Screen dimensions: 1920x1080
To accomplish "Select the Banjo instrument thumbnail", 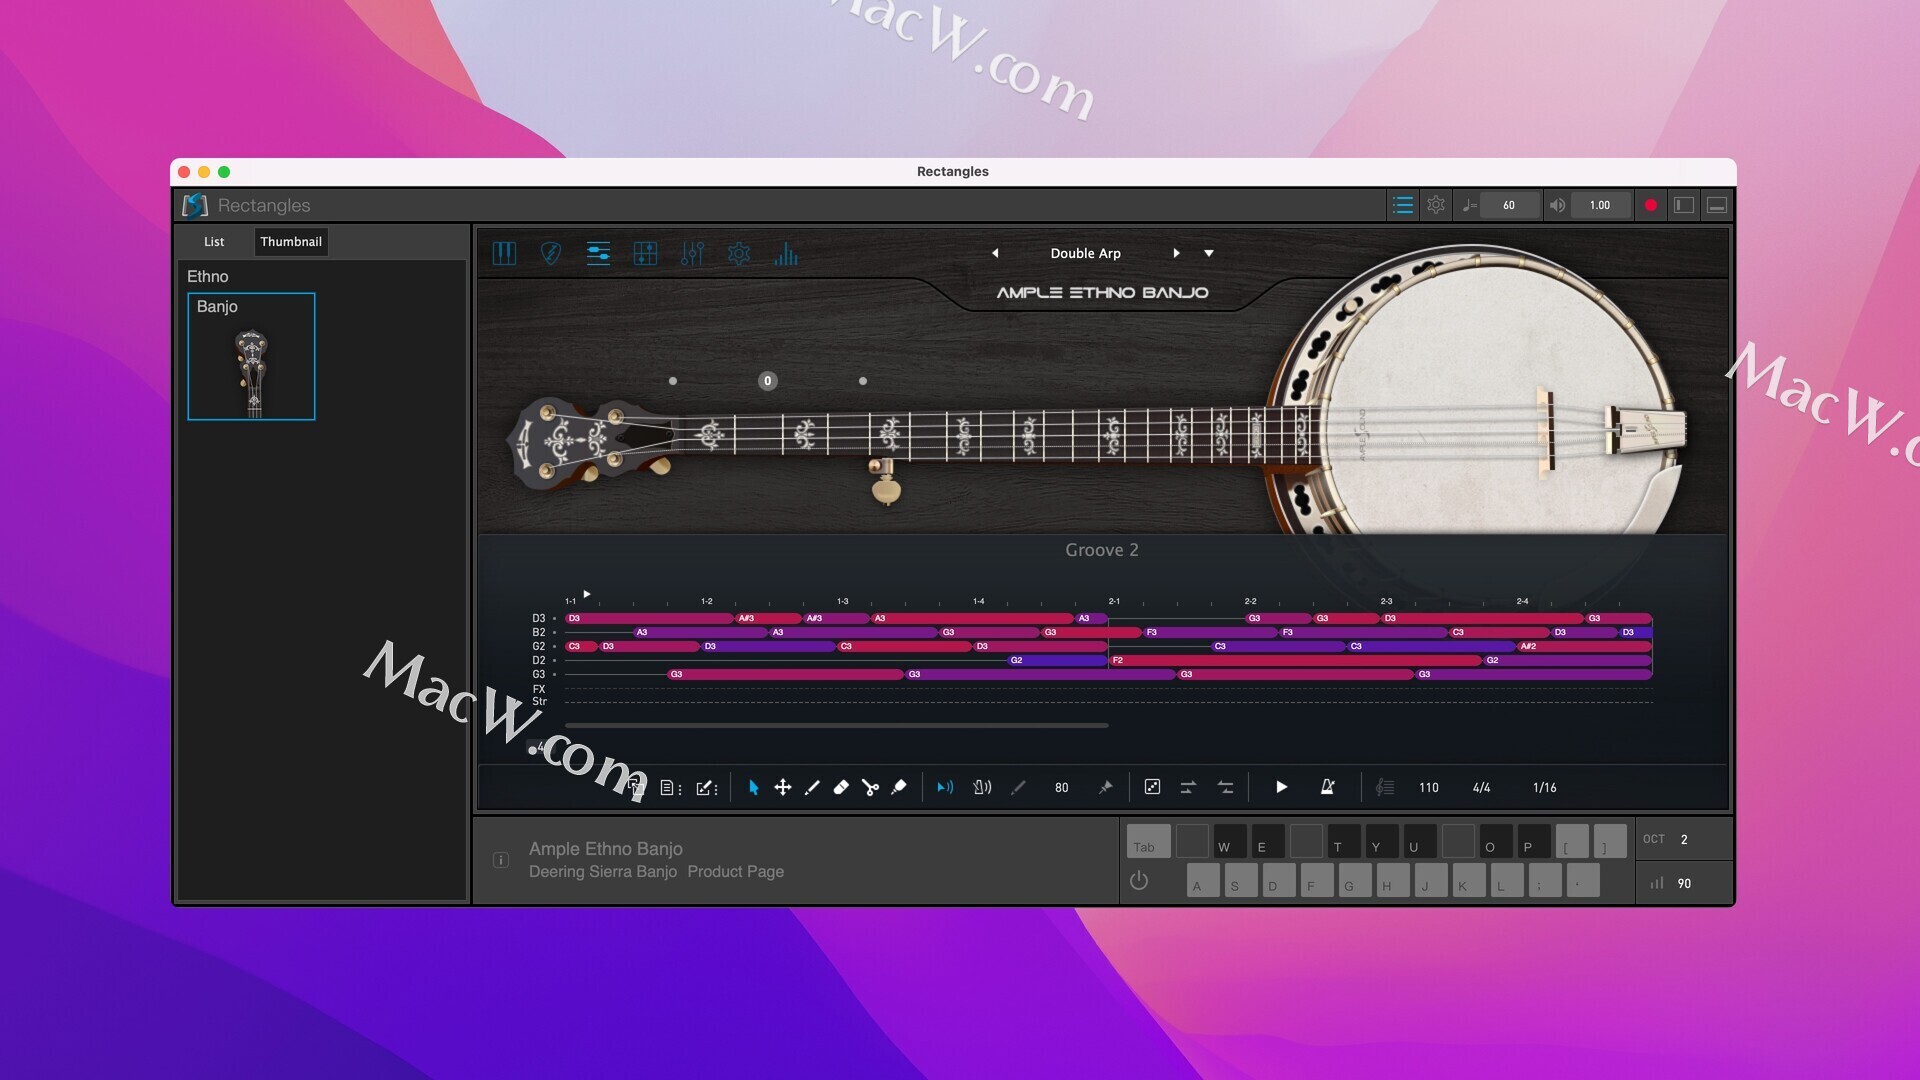I will click(251, 356).
